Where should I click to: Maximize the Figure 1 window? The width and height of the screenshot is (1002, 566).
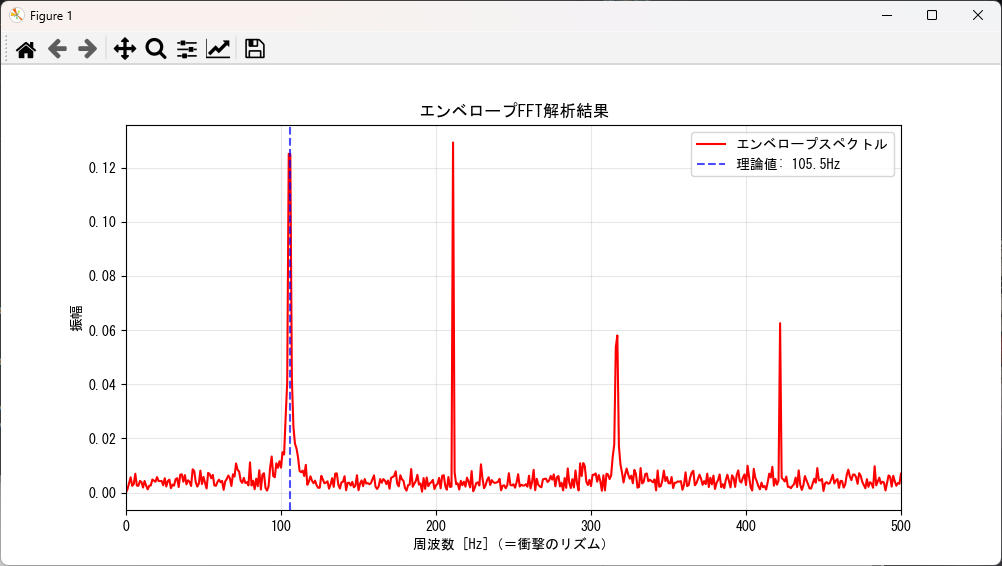(x=932, y=15)
